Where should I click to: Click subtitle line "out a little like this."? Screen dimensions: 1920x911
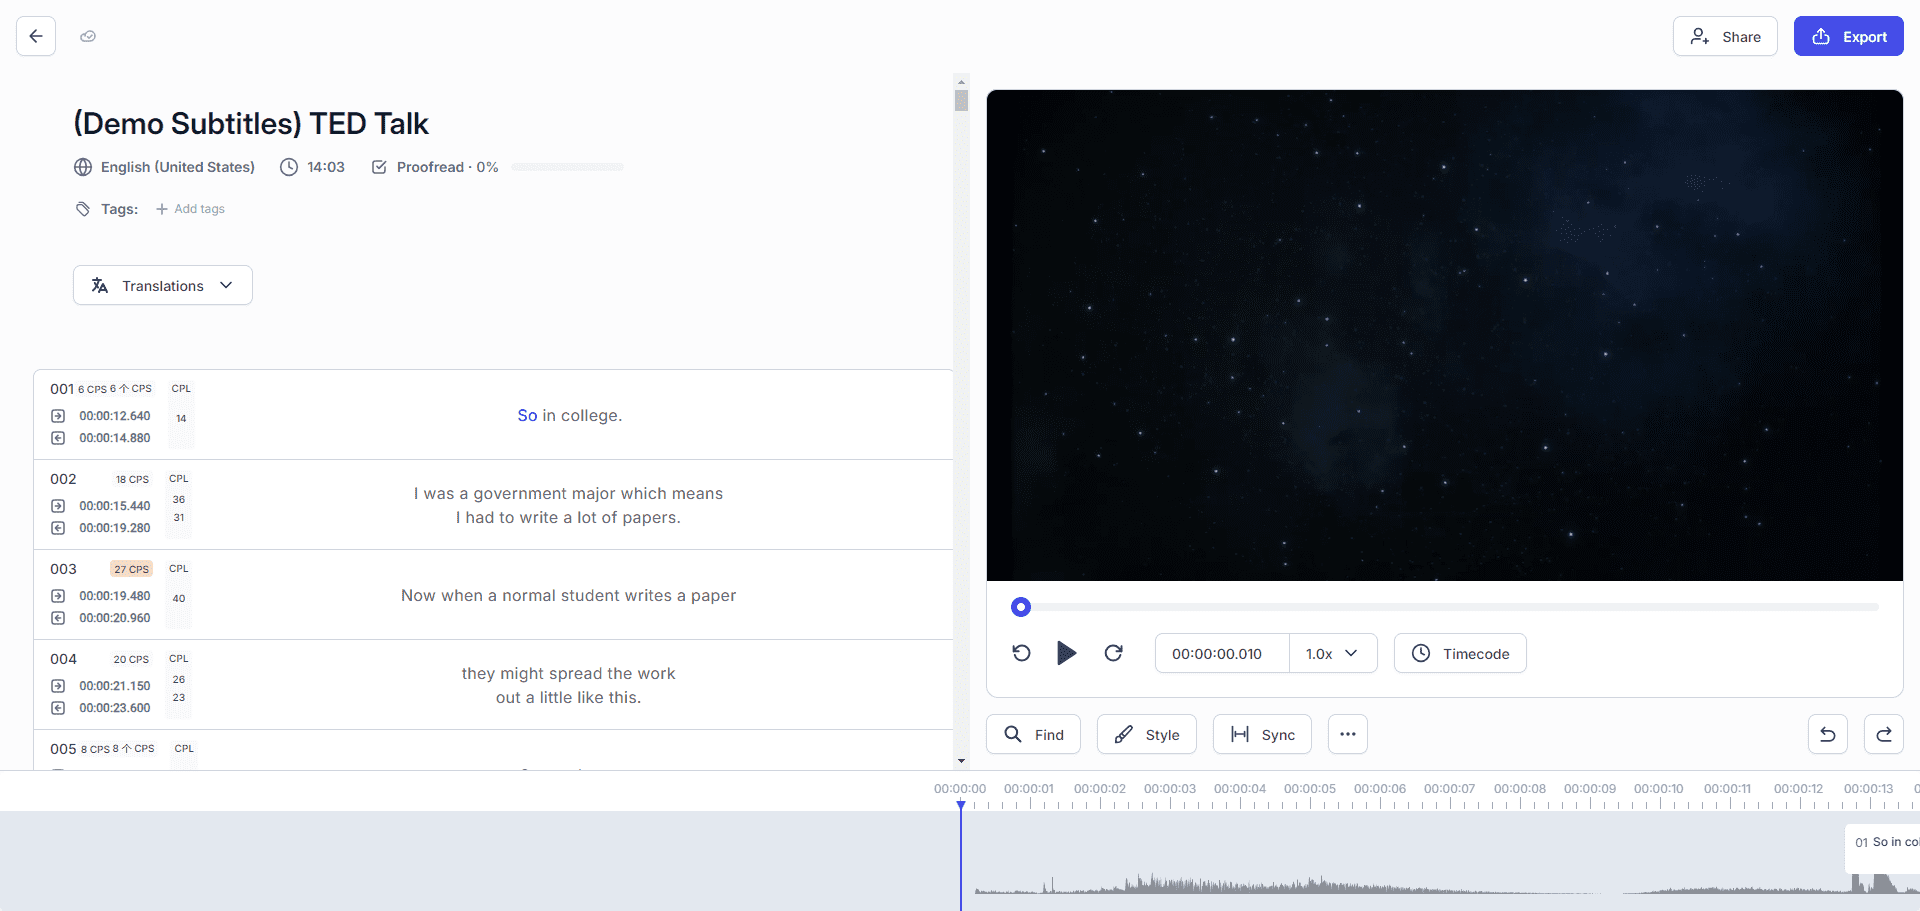coord(568,697)
